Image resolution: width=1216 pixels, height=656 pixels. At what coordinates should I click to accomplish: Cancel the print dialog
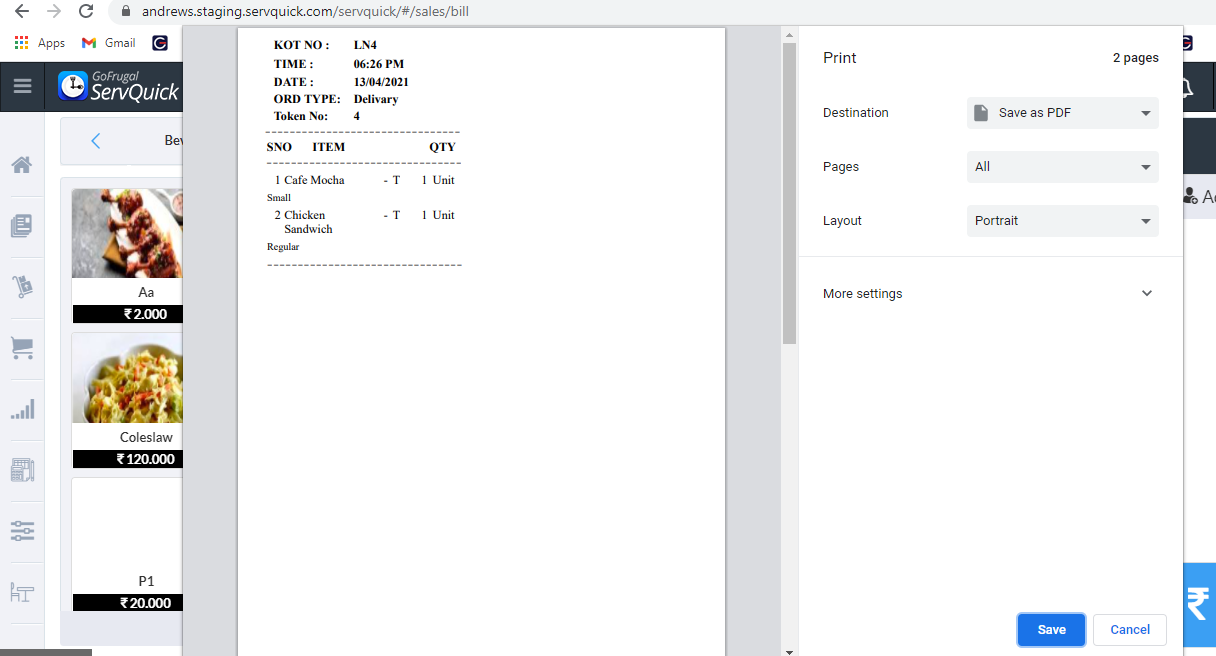tap(1130, 630)
